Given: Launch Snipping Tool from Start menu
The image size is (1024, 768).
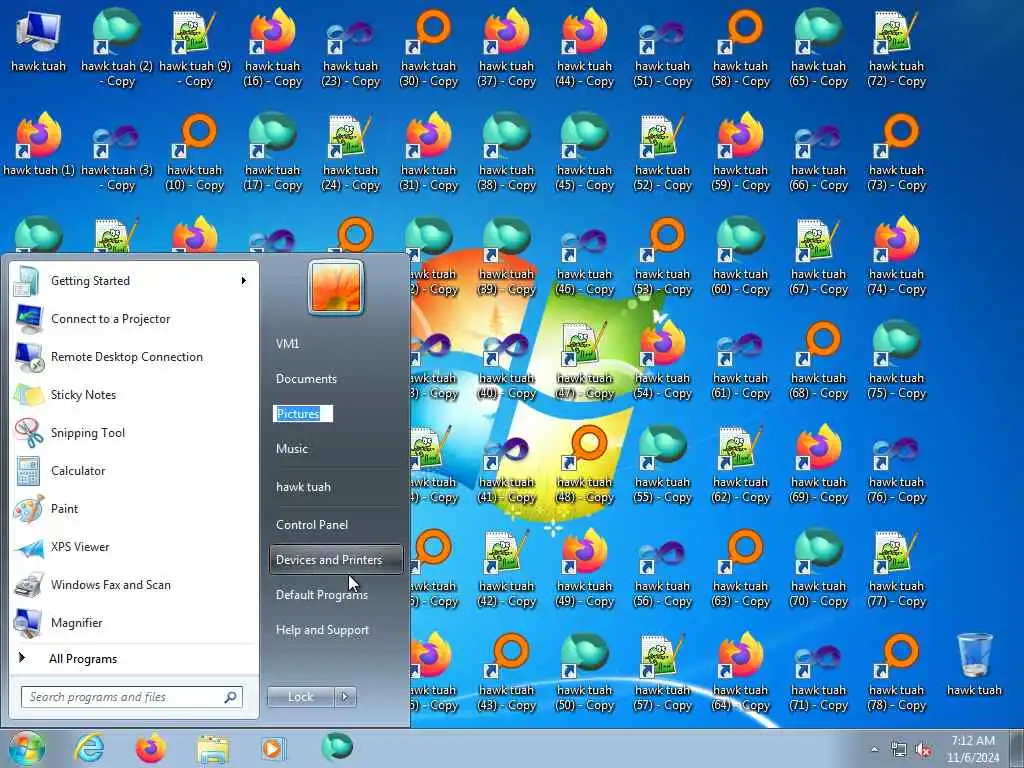Looking at the screenshot, I should [x=135, y=432].
